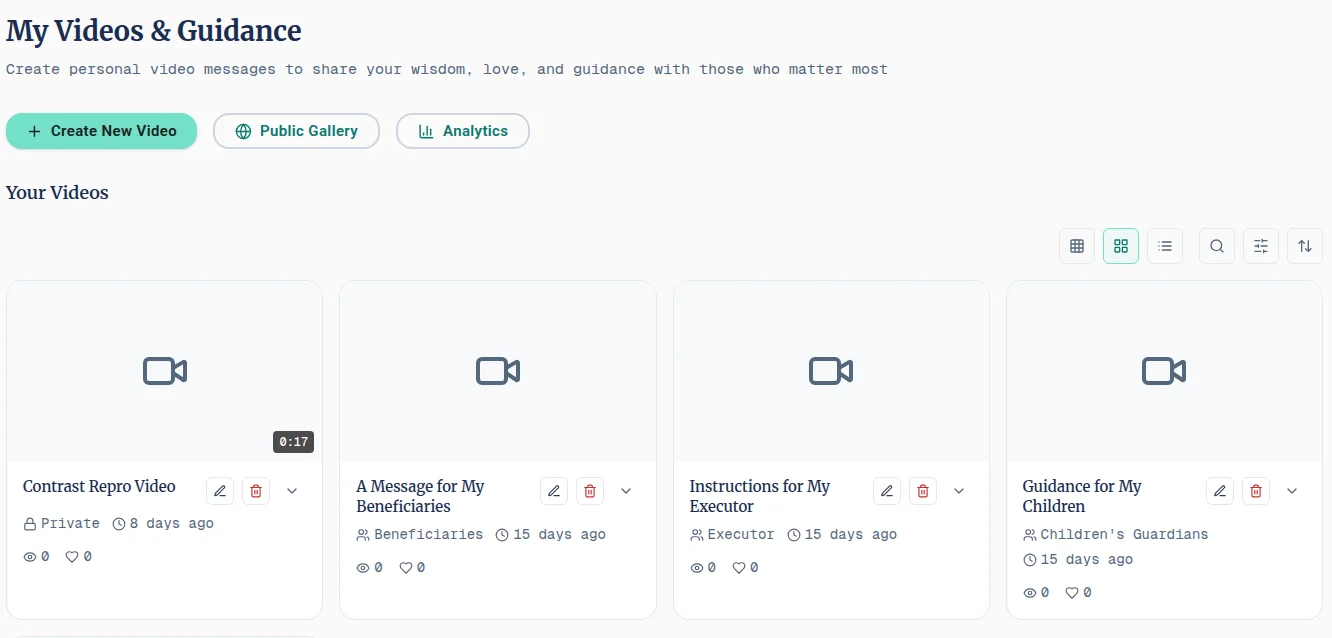Click views eye icon on Guidance for Children card
Image resolution: width=1332 pixels, height=638 pixels.
[x=1030, y=593]
